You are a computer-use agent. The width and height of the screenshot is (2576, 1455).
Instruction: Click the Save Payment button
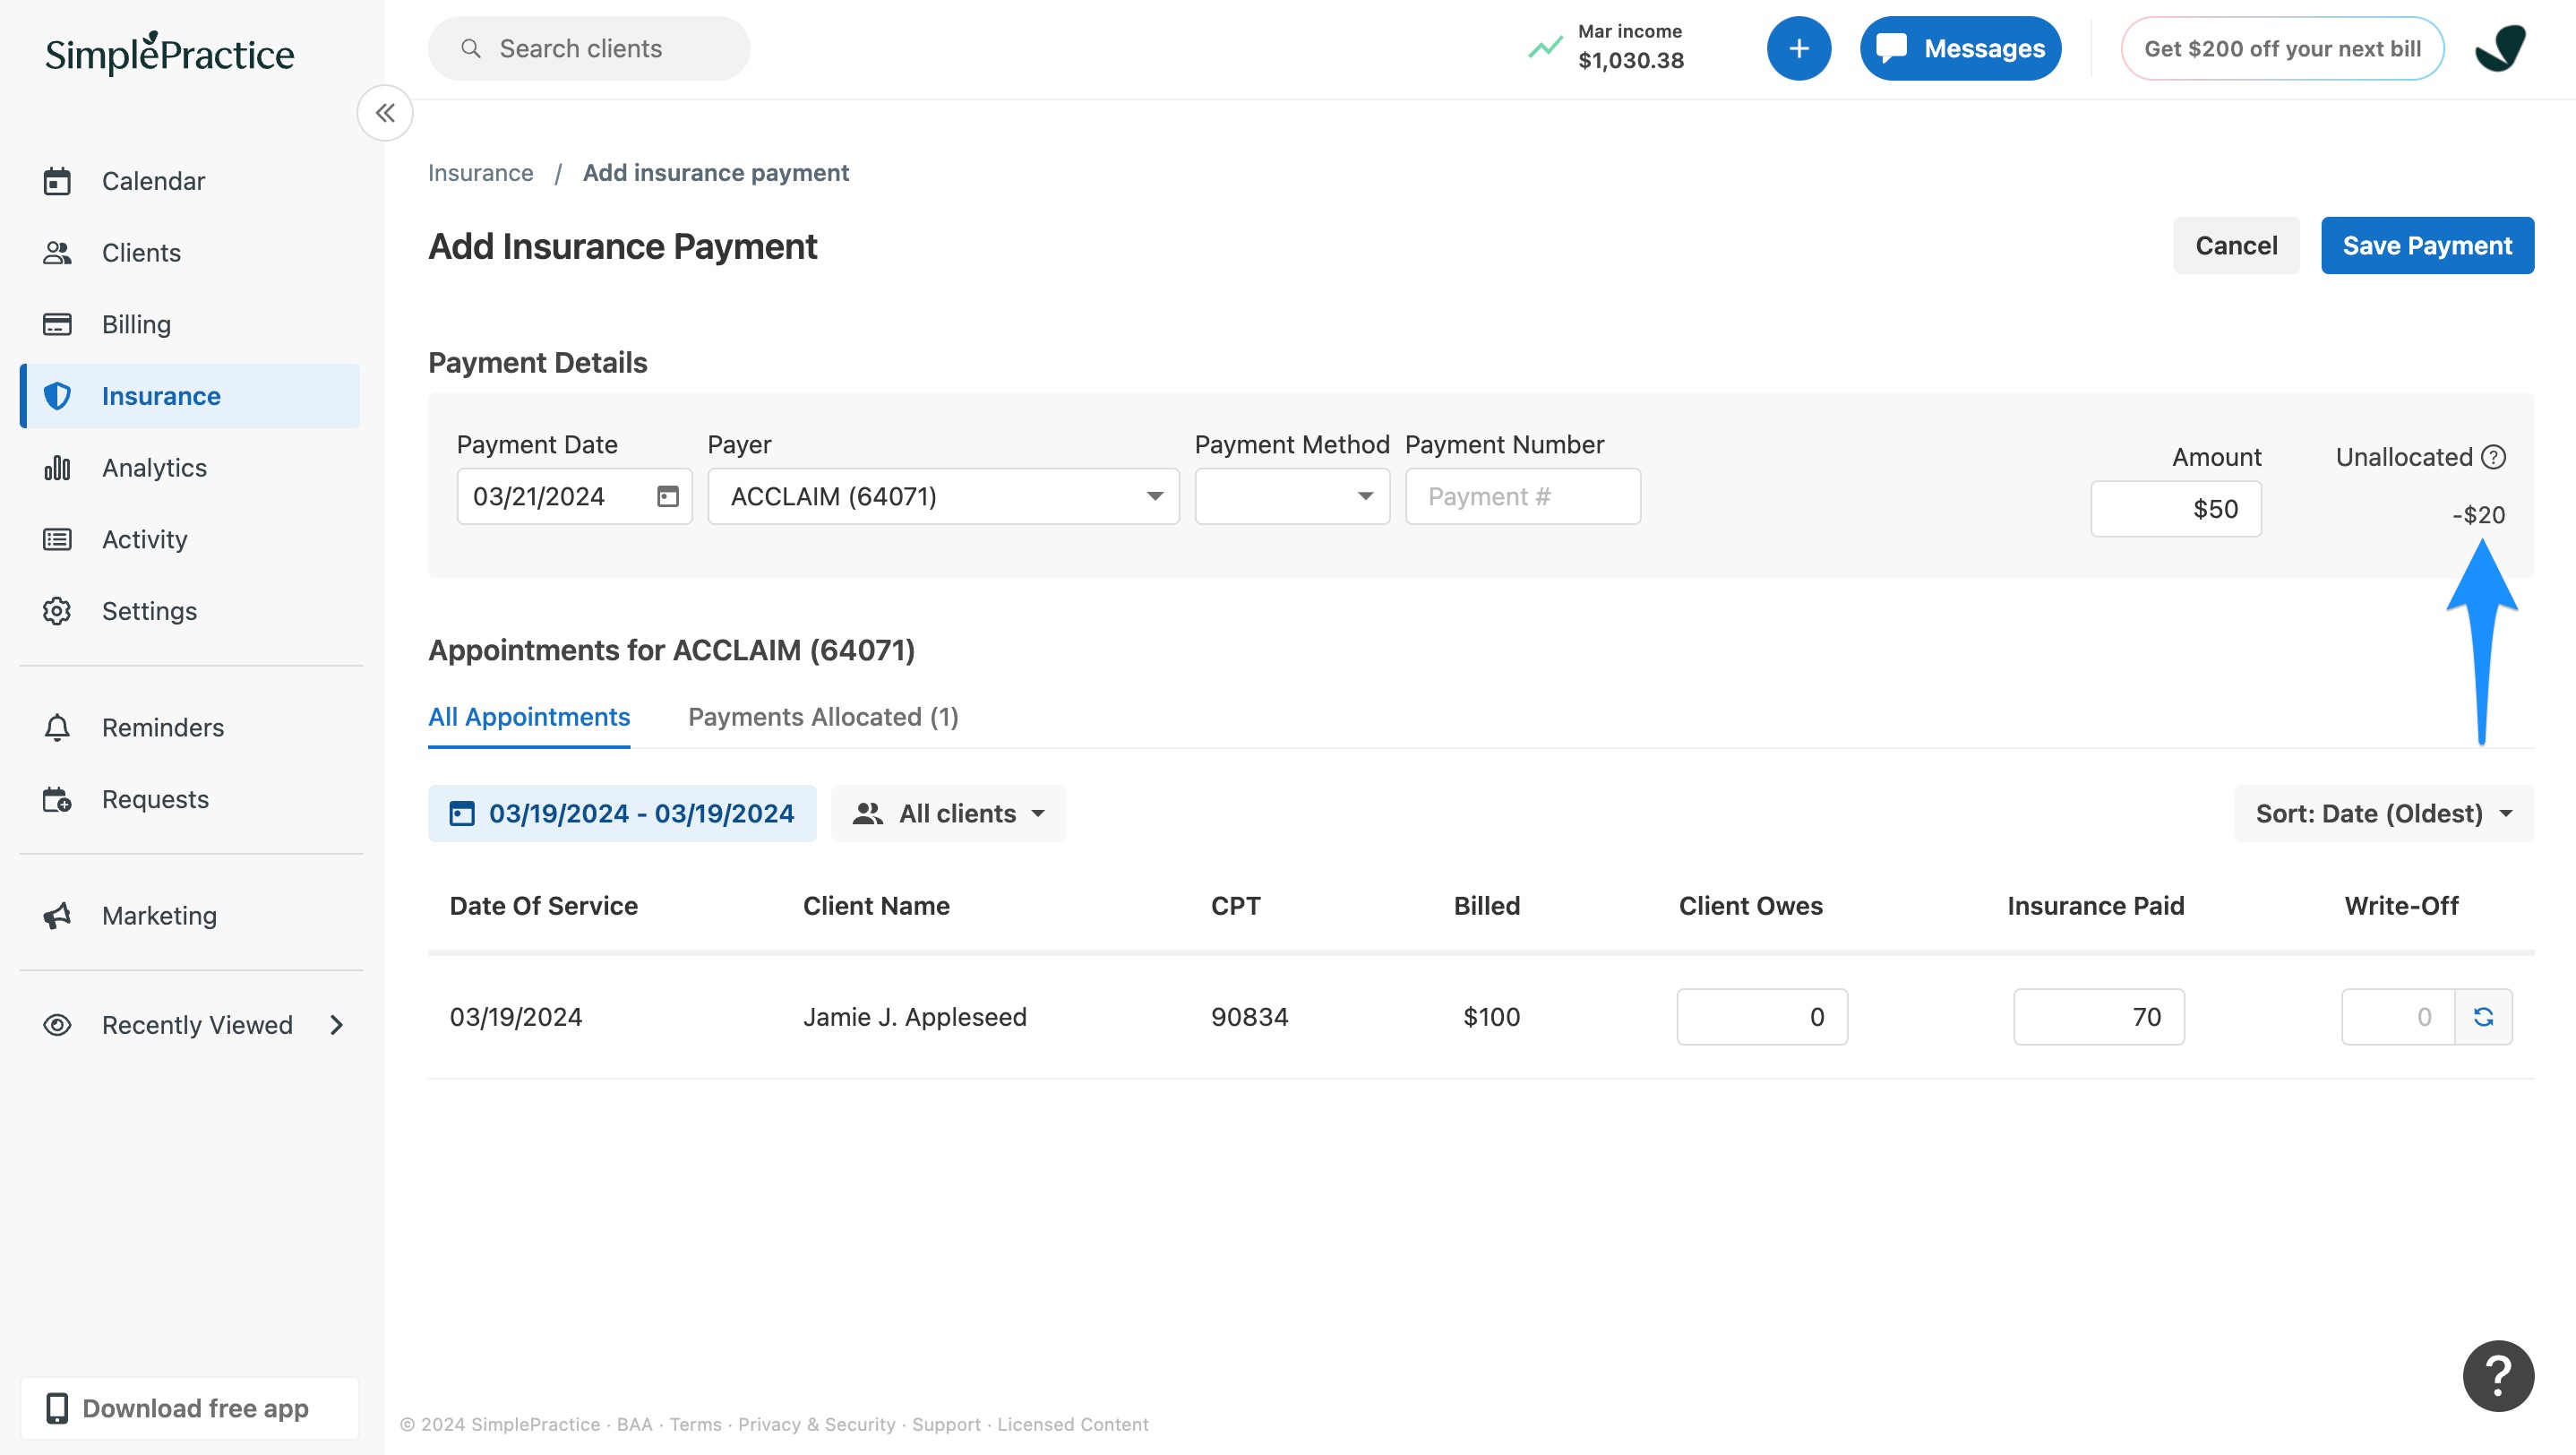coord(2427,245)
